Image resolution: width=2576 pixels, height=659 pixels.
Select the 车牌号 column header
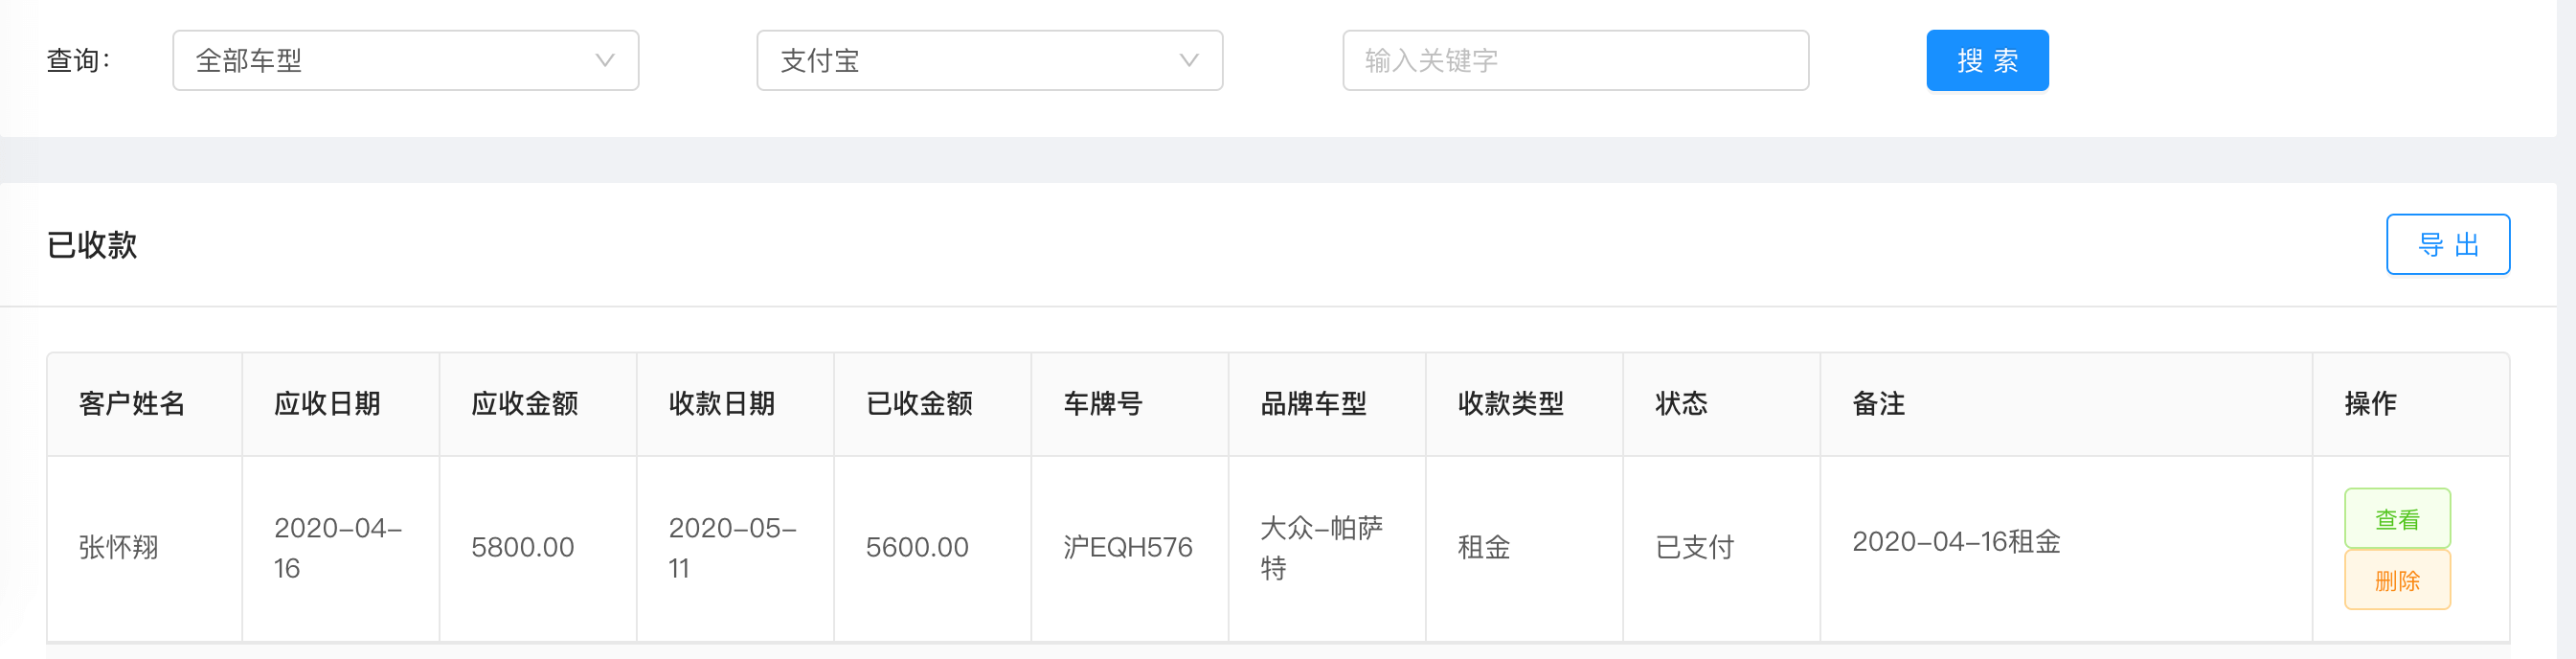(1102, 404)
